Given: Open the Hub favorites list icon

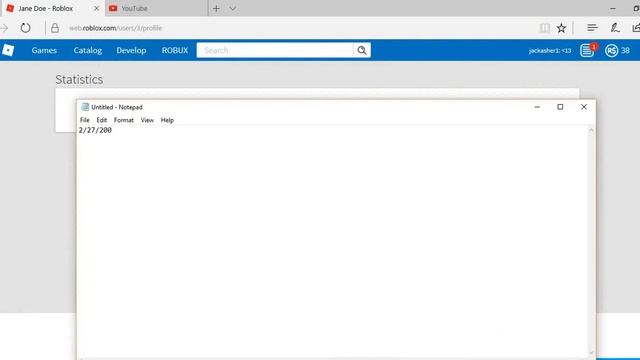Looking at the screenshot, I should coord(592,28).
